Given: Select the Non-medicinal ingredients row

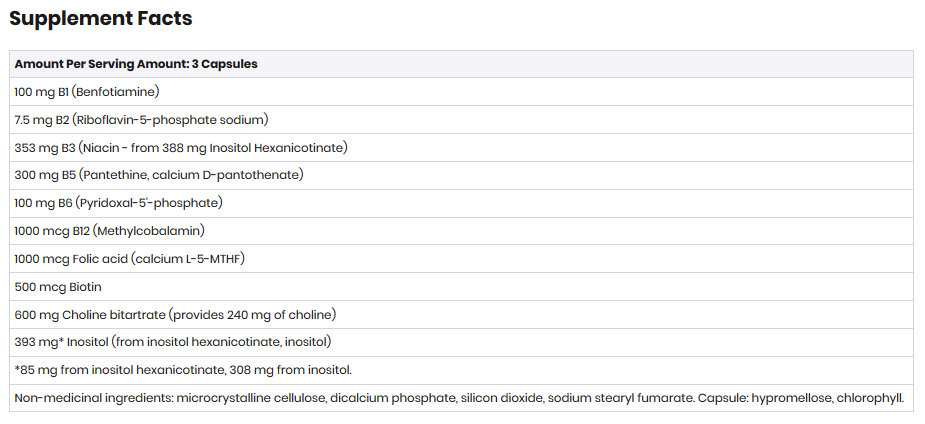Looking at the screenshot, I should click(459, 398).
